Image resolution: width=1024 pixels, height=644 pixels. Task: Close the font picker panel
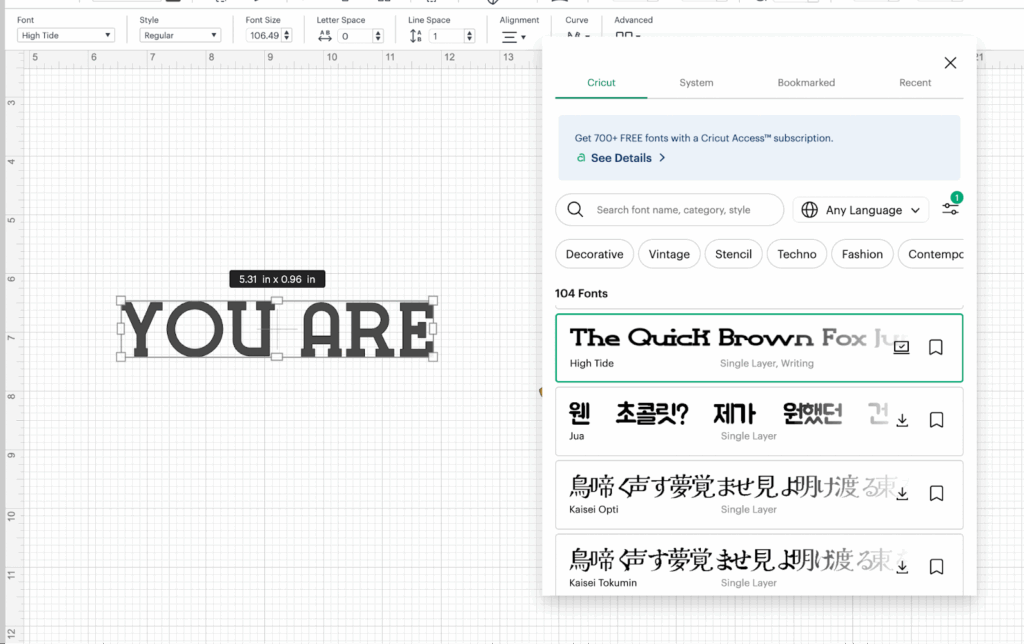[950, 63]
